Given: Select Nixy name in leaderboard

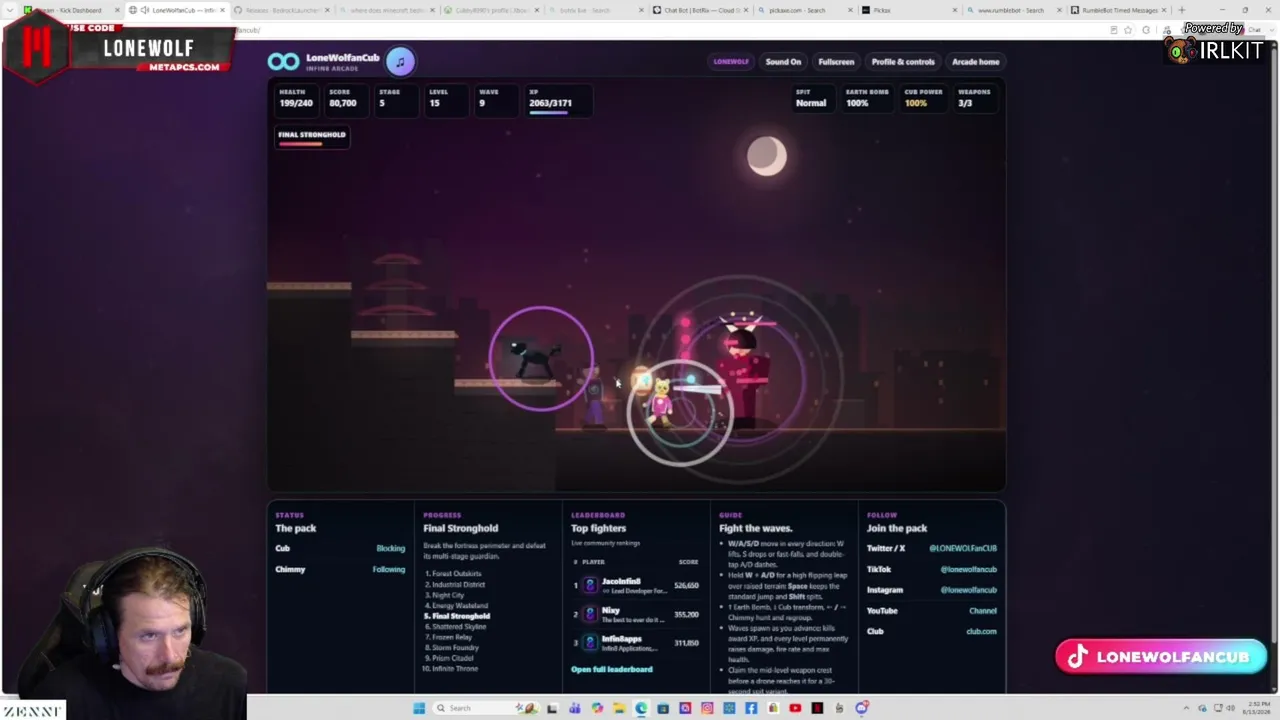Looking at the screenshot, I should tap(611, 610).
